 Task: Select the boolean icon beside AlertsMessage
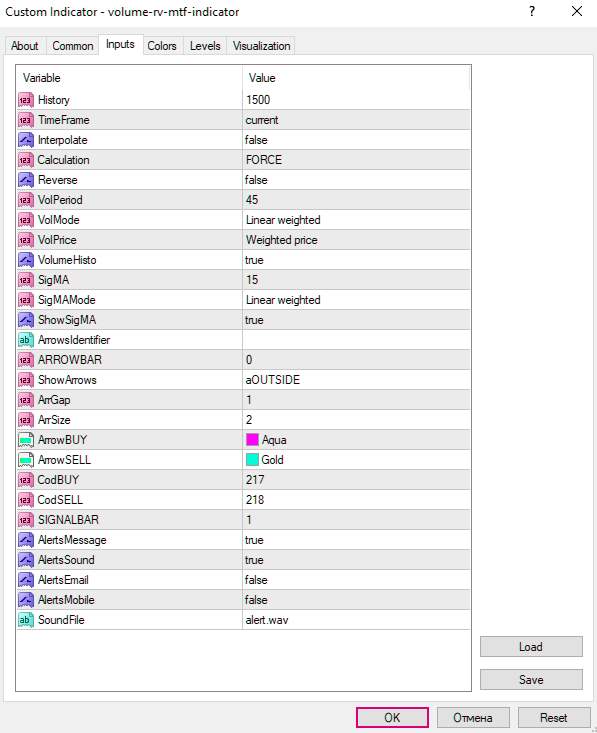click(26, 540)
